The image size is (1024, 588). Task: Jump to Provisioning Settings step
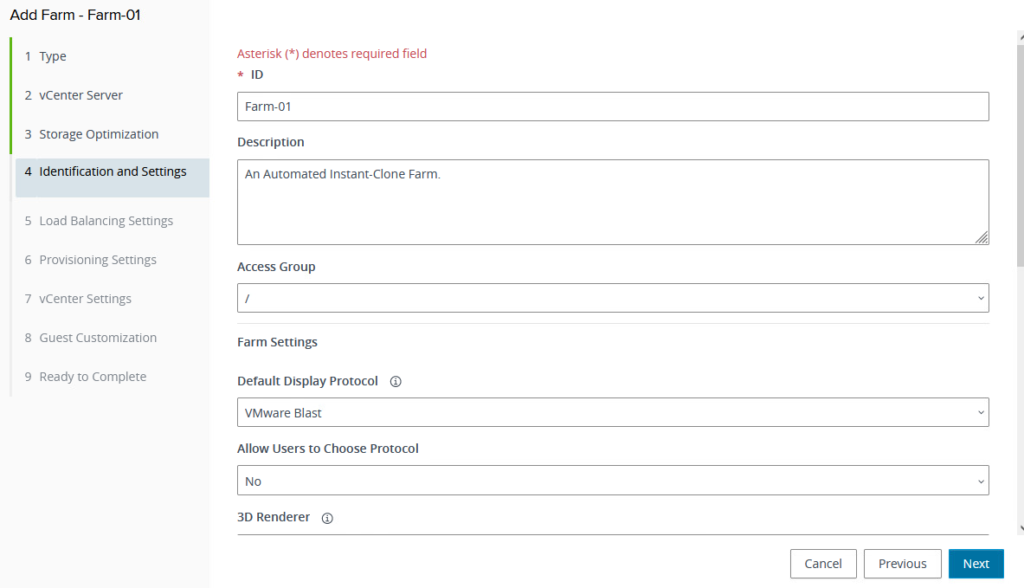(97, 260)
